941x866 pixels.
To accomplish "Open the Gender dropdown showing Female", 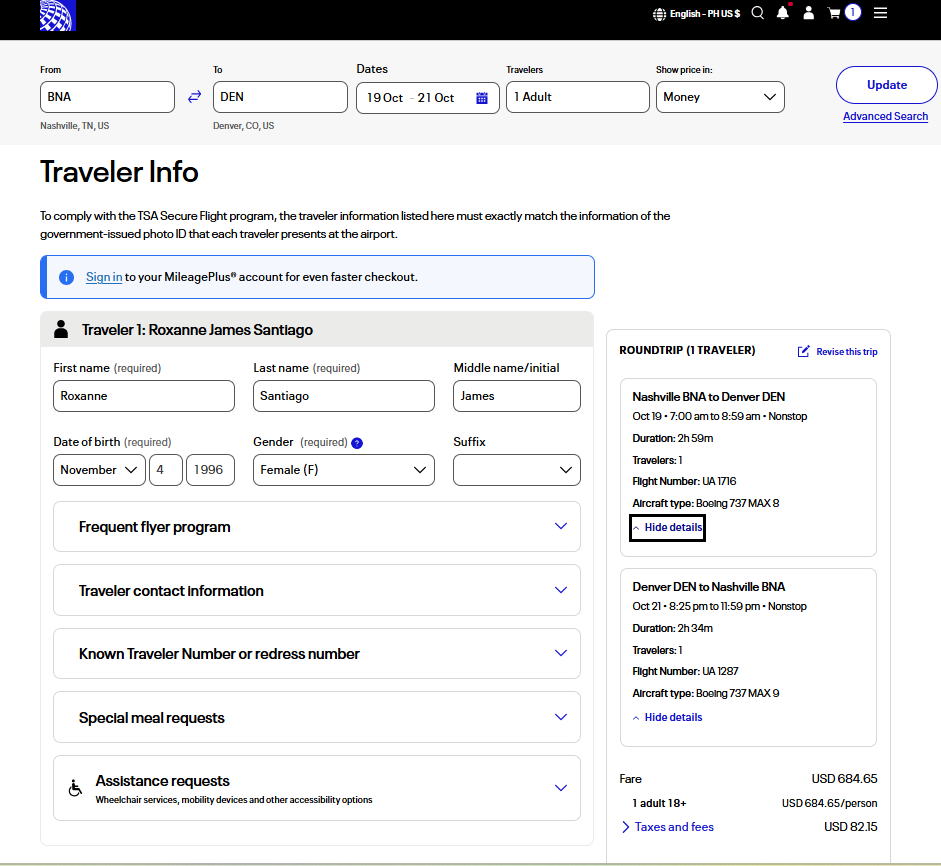I will coord(344,470).
